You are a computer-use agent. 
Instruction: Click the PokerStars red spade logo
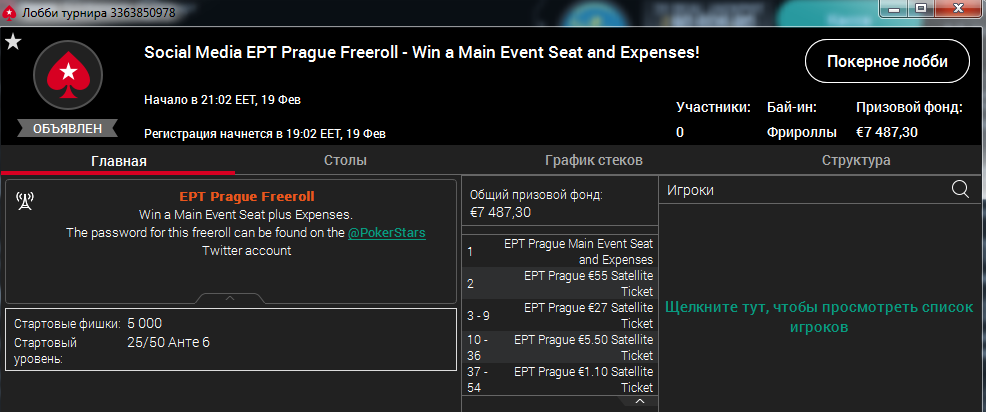point(67,76)
